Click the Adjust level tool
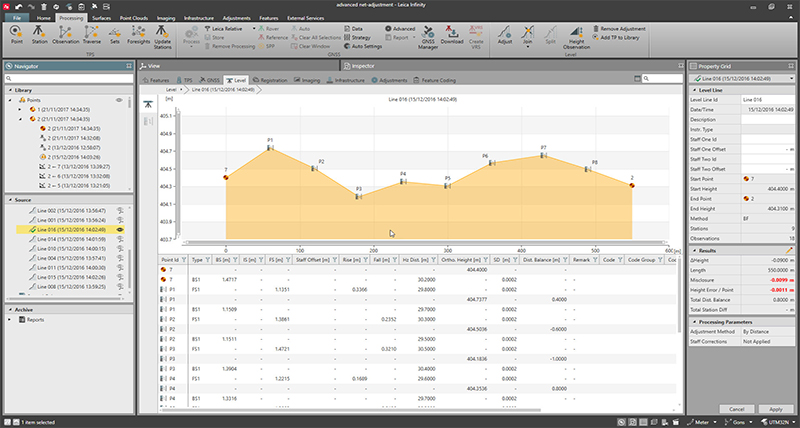Image resolution: width=800 pixels, height=428 pixels. point(506,38)
